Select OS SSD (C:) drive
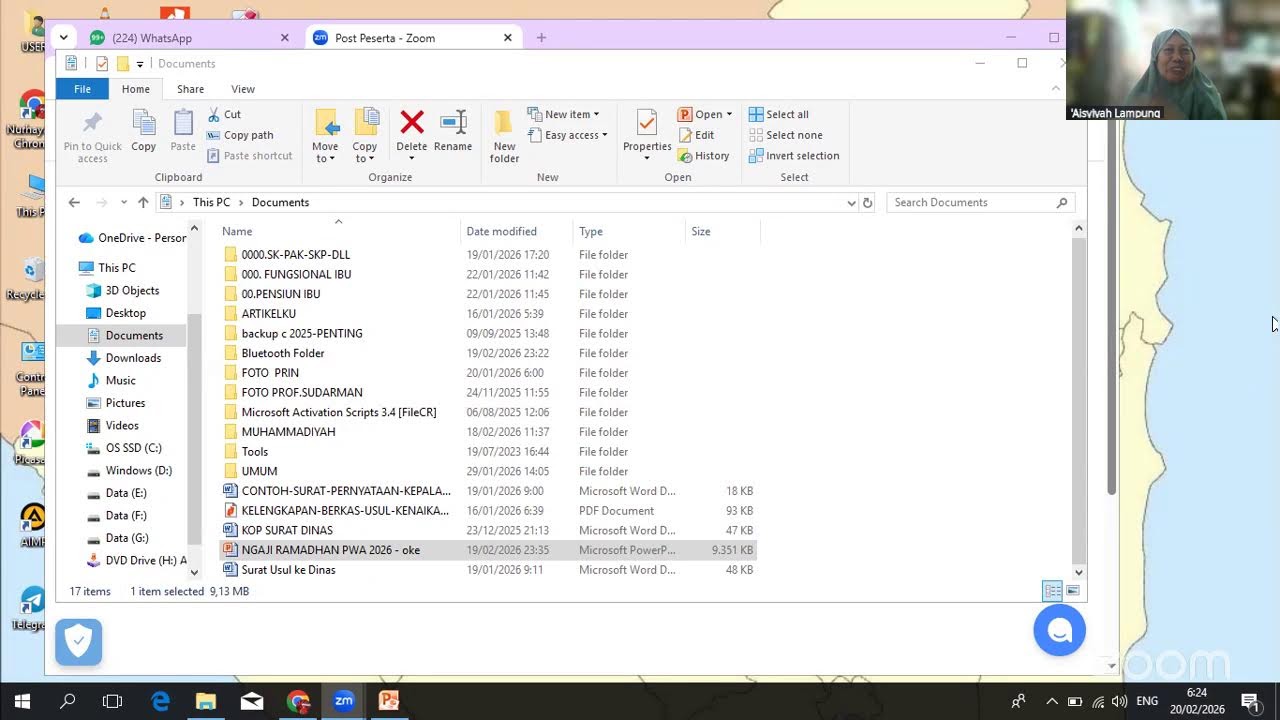Image resolution: width=1280 pixels, height=720 pixels. pos(133,448)
